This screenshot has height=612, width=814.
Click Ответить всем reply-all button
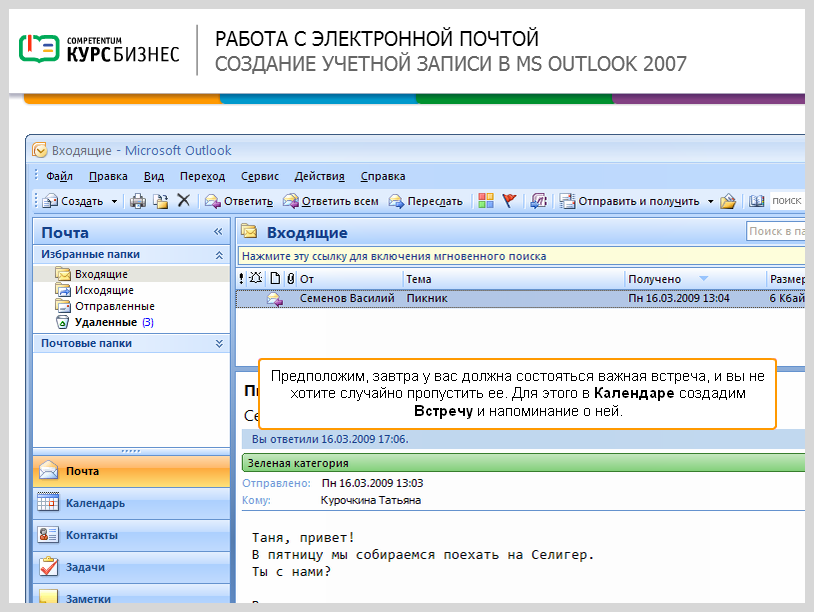(331, 201)
